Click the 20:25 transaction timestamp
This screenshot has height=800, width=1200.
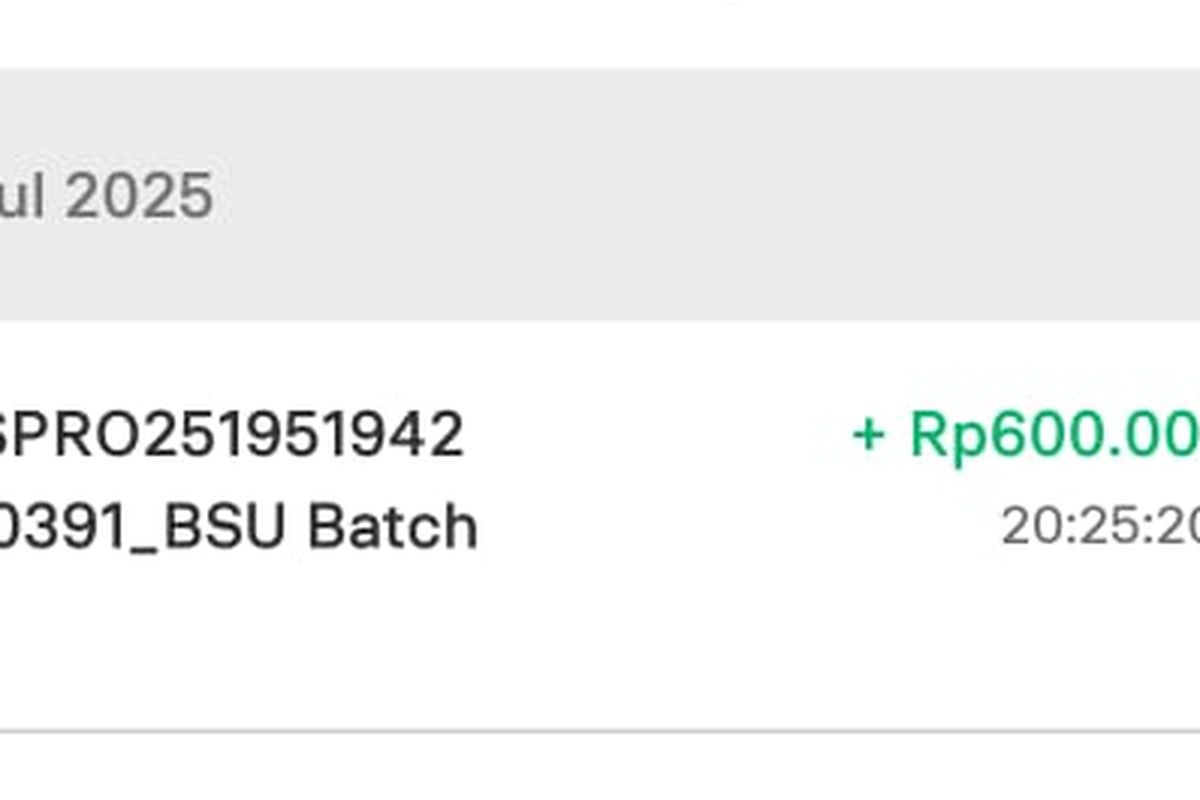[x=1100, y=525]
